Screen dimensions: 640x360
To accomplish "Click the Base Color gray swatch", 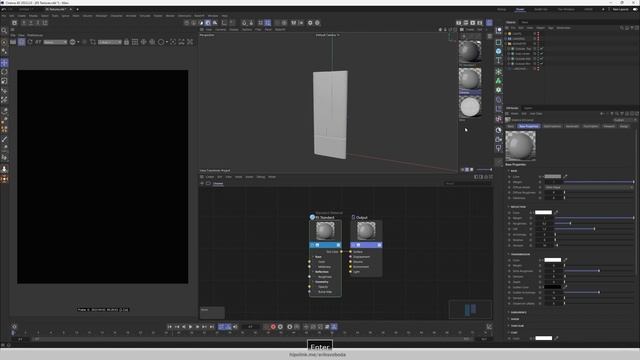I will [553, 176].
